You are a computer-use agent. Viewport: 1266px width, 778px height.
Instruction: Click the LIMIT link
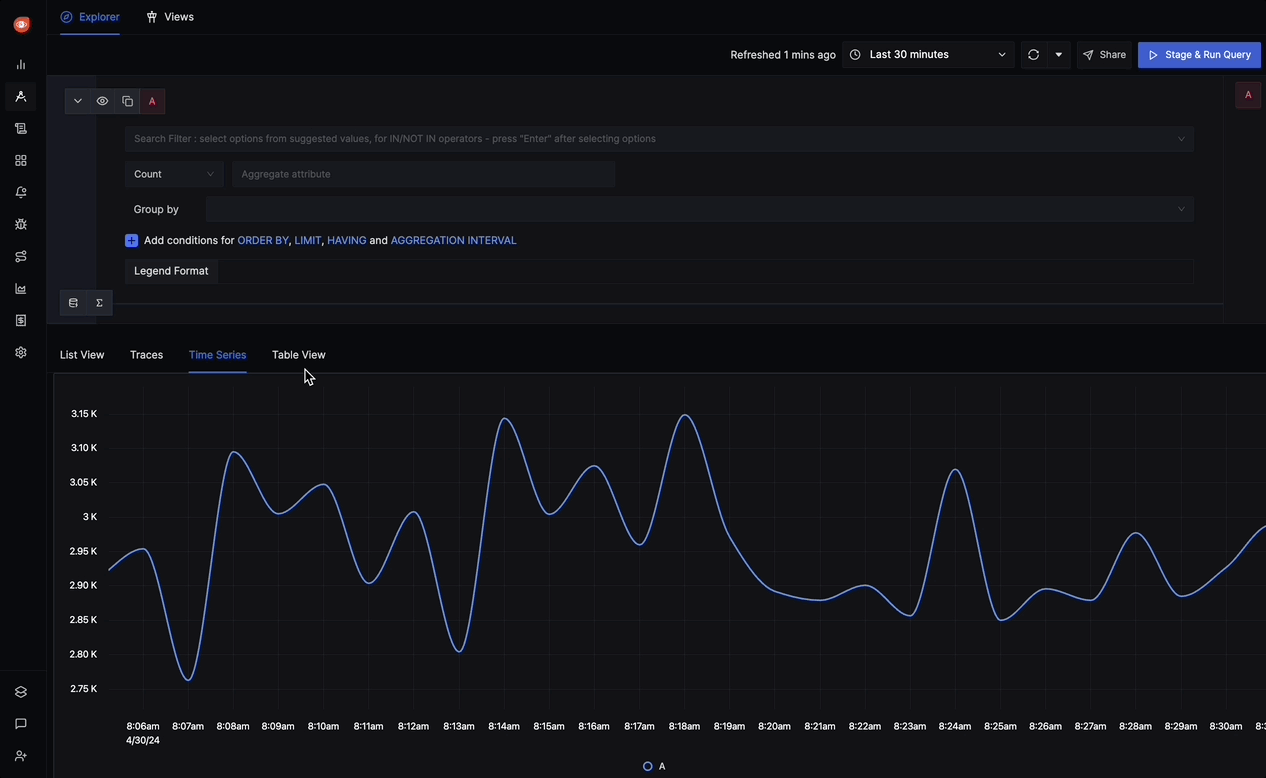point(308,241)
